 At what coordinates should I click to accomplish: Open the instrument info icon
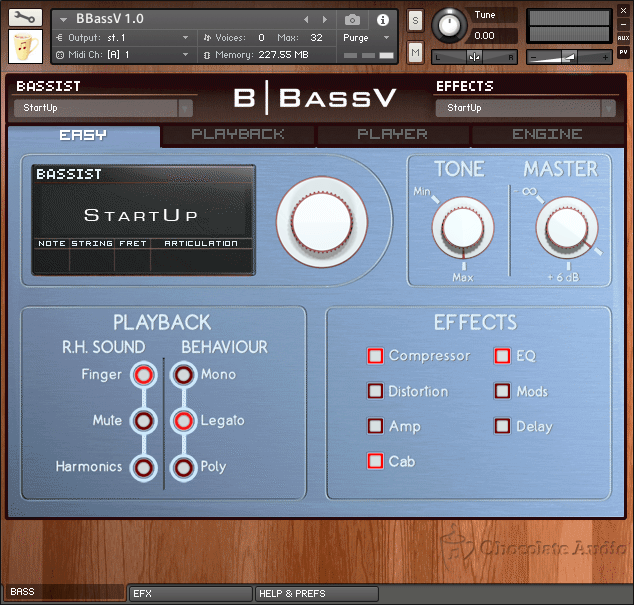pyautogui.click(x=383, y=20)
